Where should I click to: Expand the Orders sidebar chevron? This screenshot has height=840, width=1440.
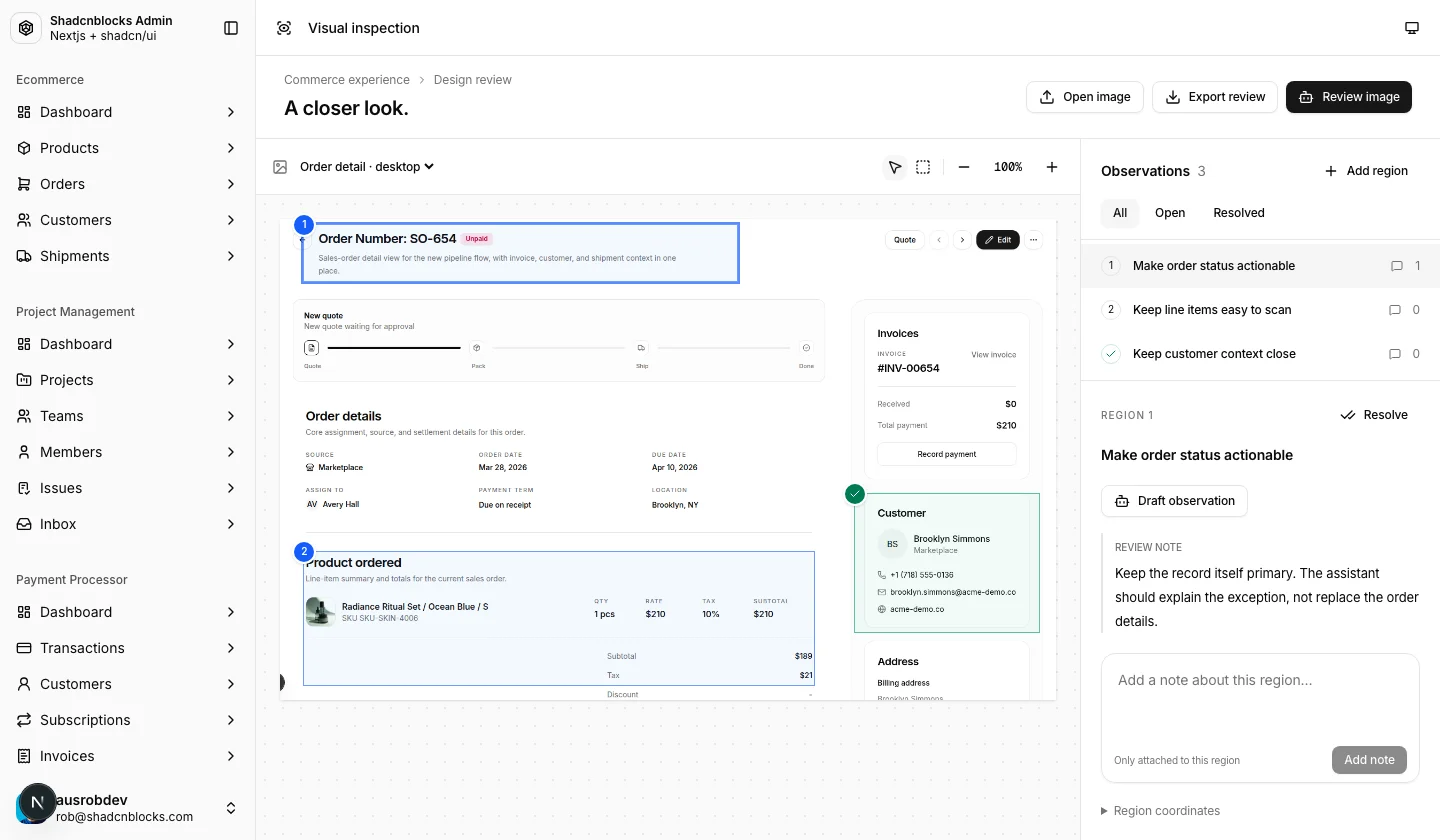tap(231, 184)
